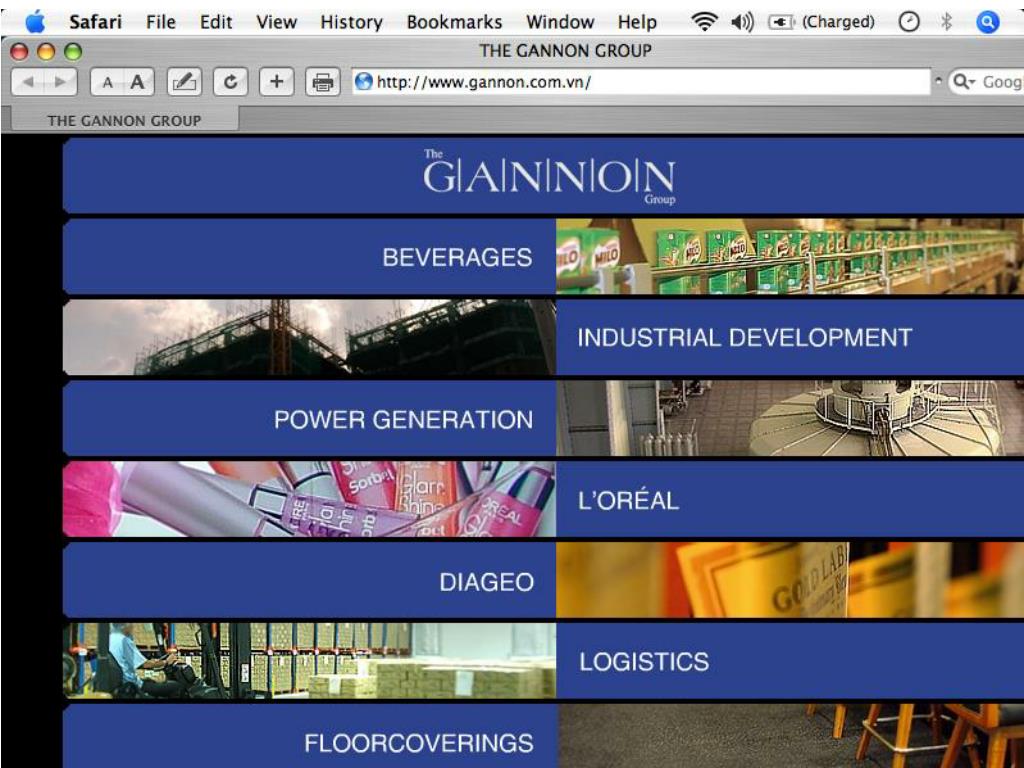Viewport: 1024px width, 768px height.
Task: Click the Milo cartons production photo
Action: click(x=790, y=257)
